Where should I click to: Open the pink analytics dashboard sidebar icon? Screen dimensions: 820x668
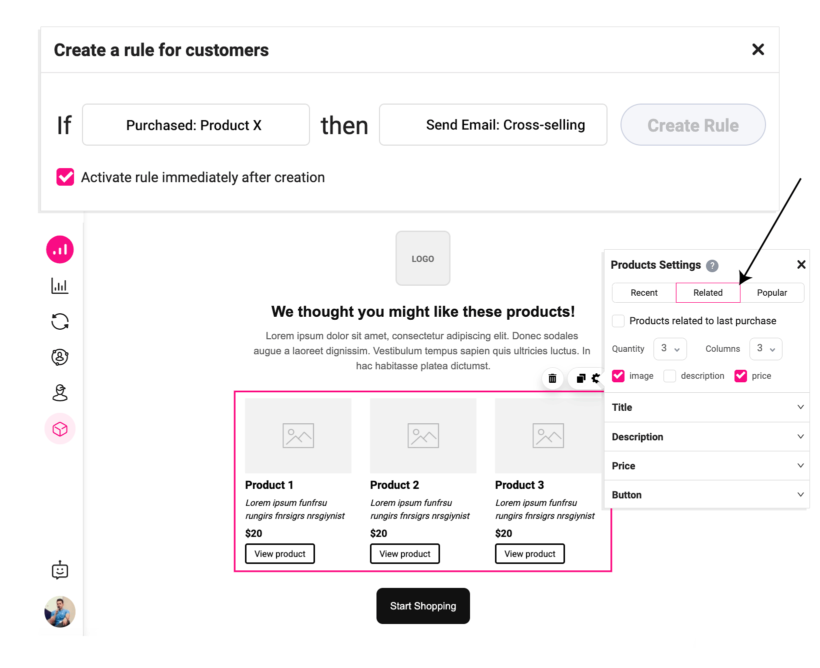pyautogui.click(x=60, y=249)
